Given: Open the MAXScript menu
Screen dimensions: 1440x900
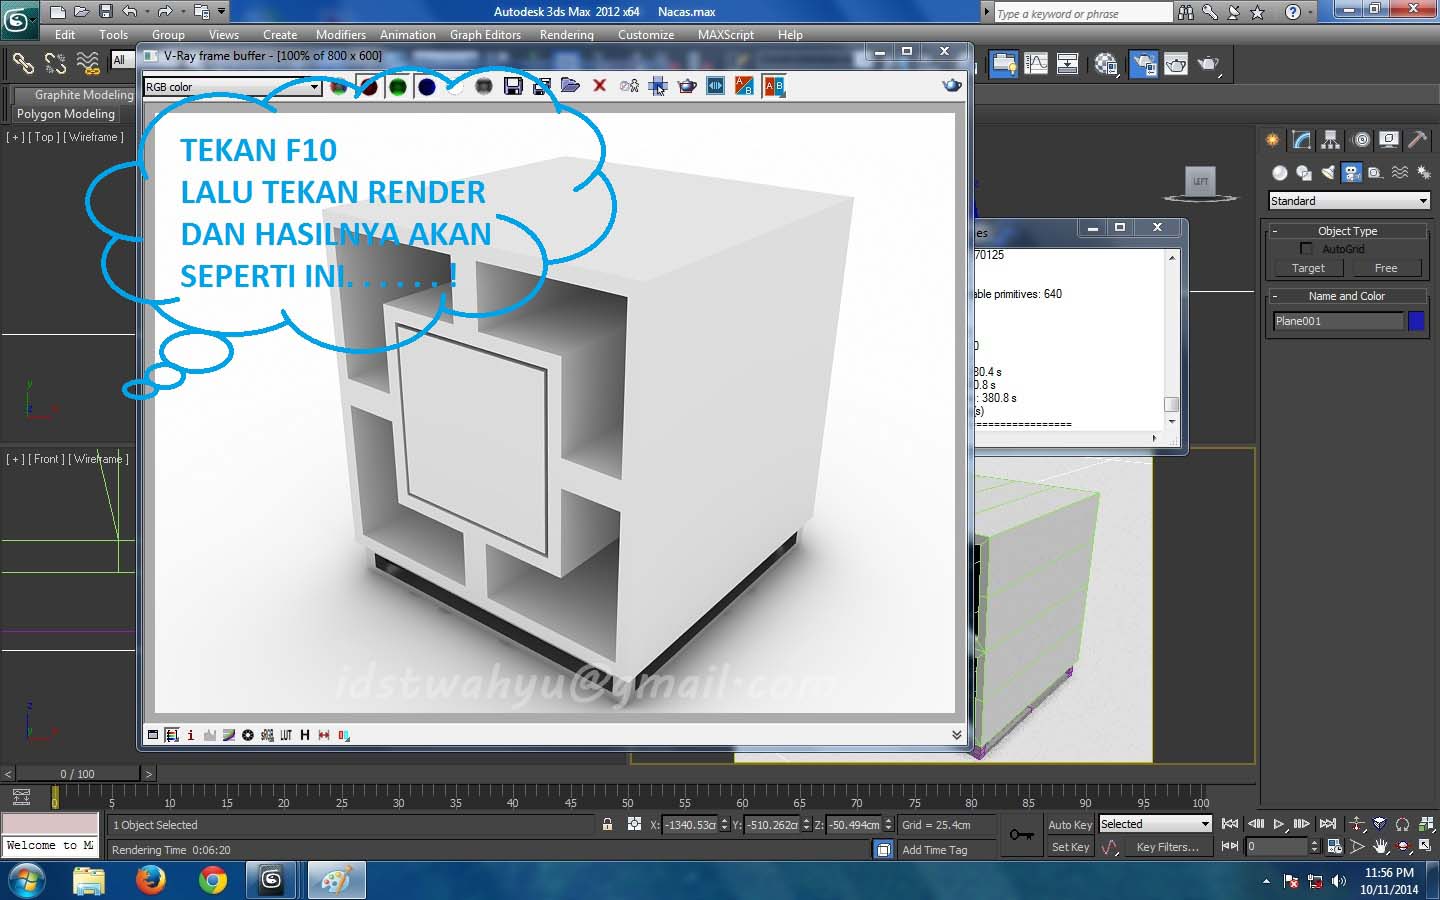Looking at the screenshot, I should click(726, 35).
